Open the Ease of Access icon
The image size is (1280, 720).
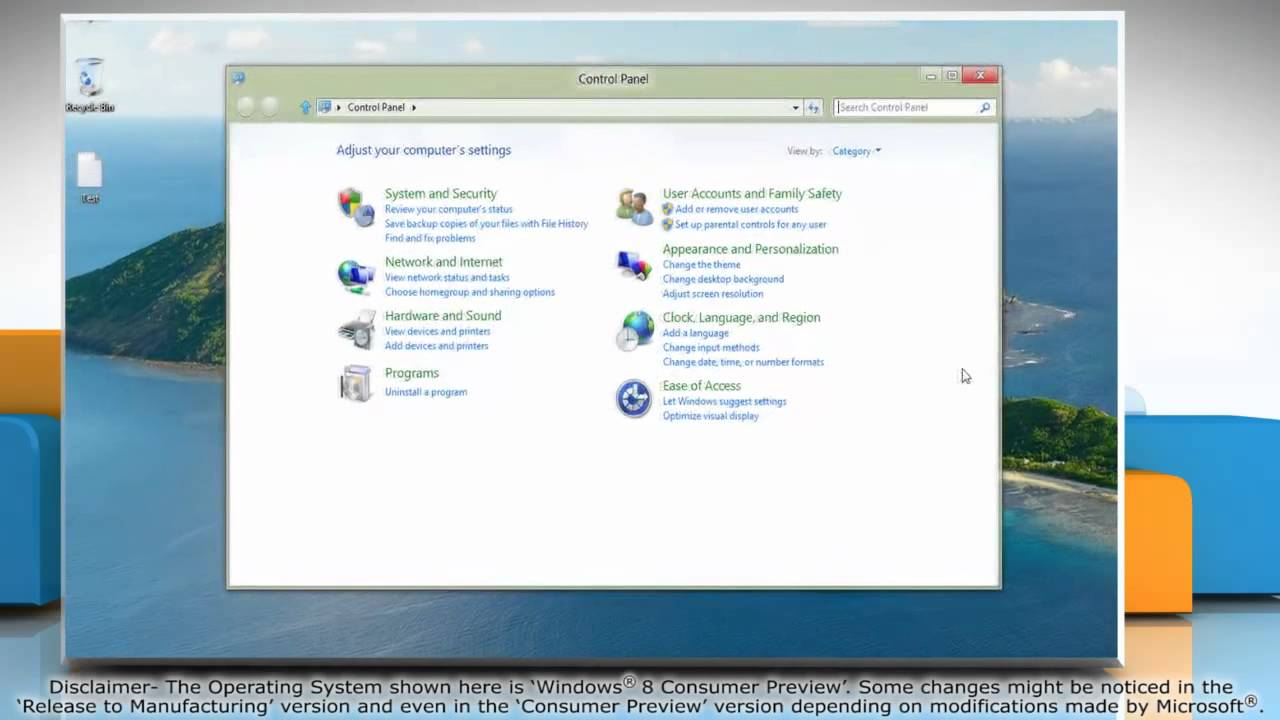634,398
